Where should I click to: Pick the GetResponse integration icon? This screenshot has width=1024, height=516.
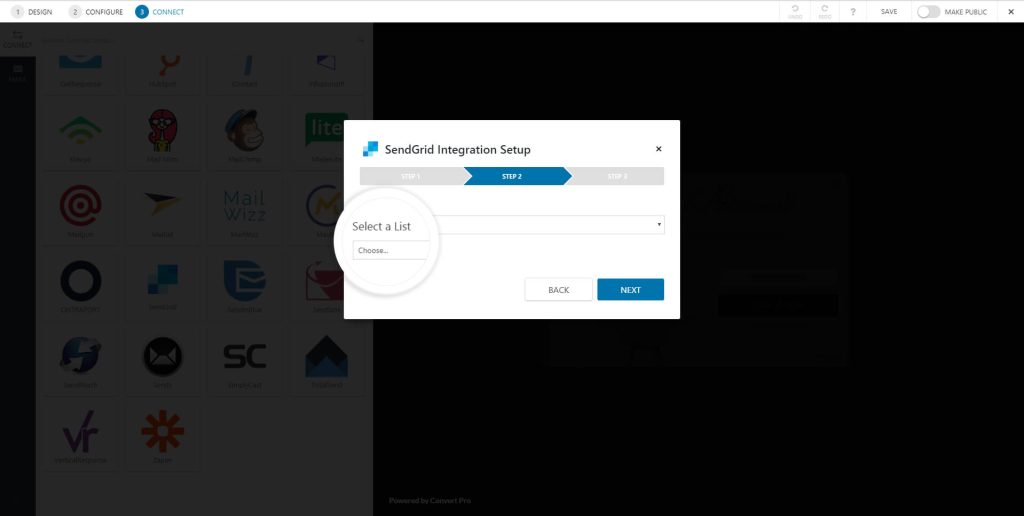[x=80, y=62]
